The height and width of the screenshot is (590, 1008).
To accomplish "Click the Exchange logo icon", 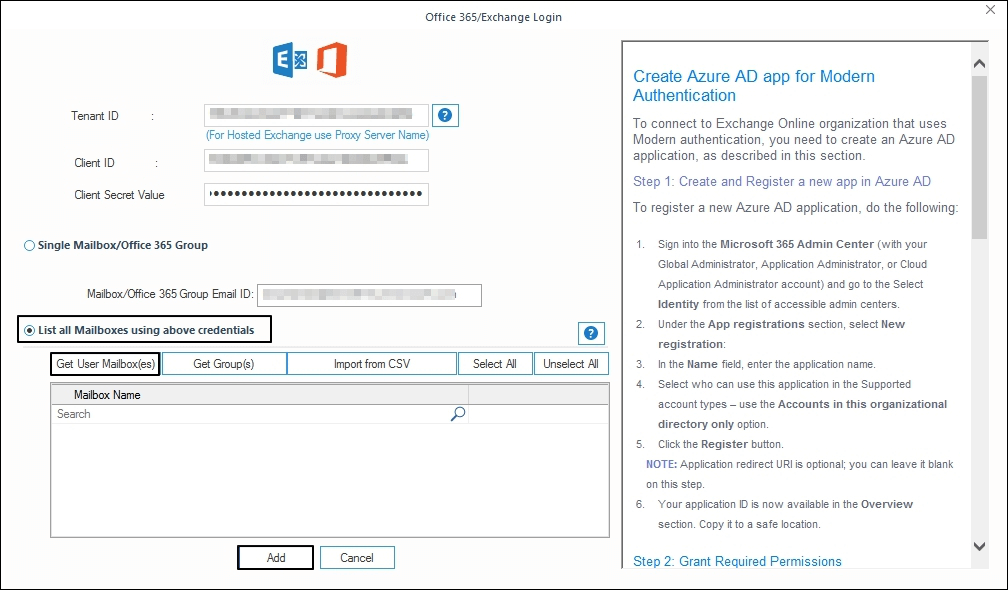I will 290,60.
